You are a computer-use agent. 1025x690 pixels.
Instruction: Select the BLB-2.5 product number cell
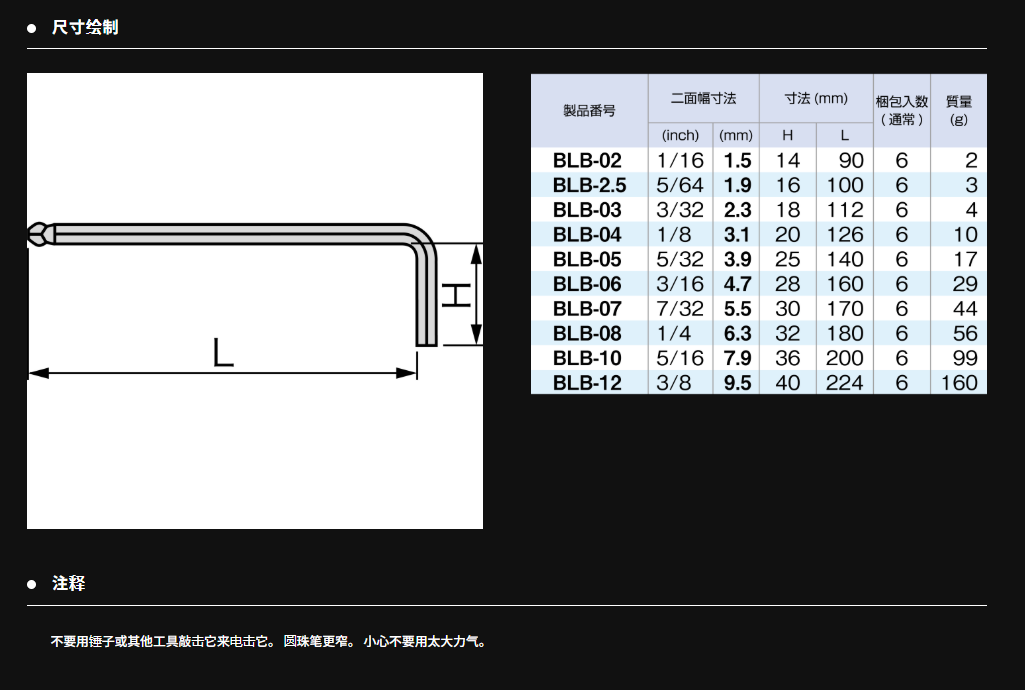[x=589, y=185]
